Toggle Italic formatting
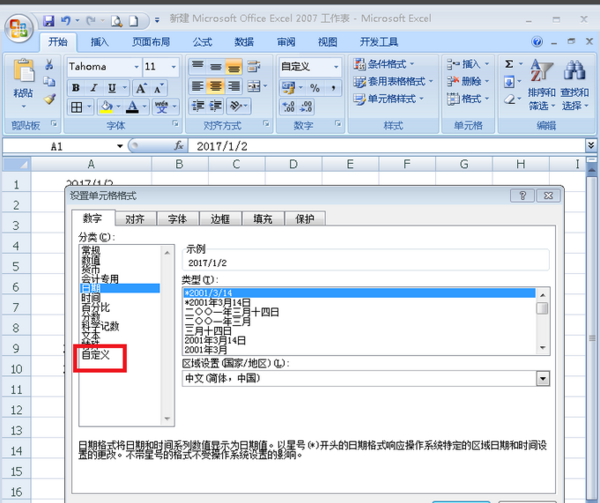 tap(94, 88)
